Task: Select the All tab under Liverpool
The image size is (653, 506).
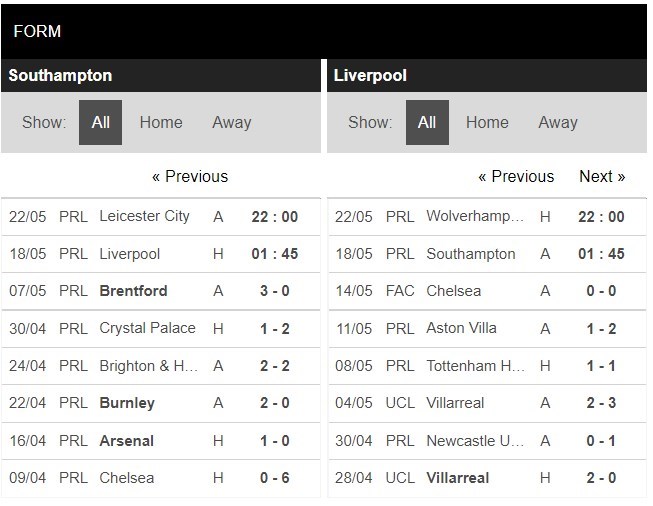Action: pos(427,122)
